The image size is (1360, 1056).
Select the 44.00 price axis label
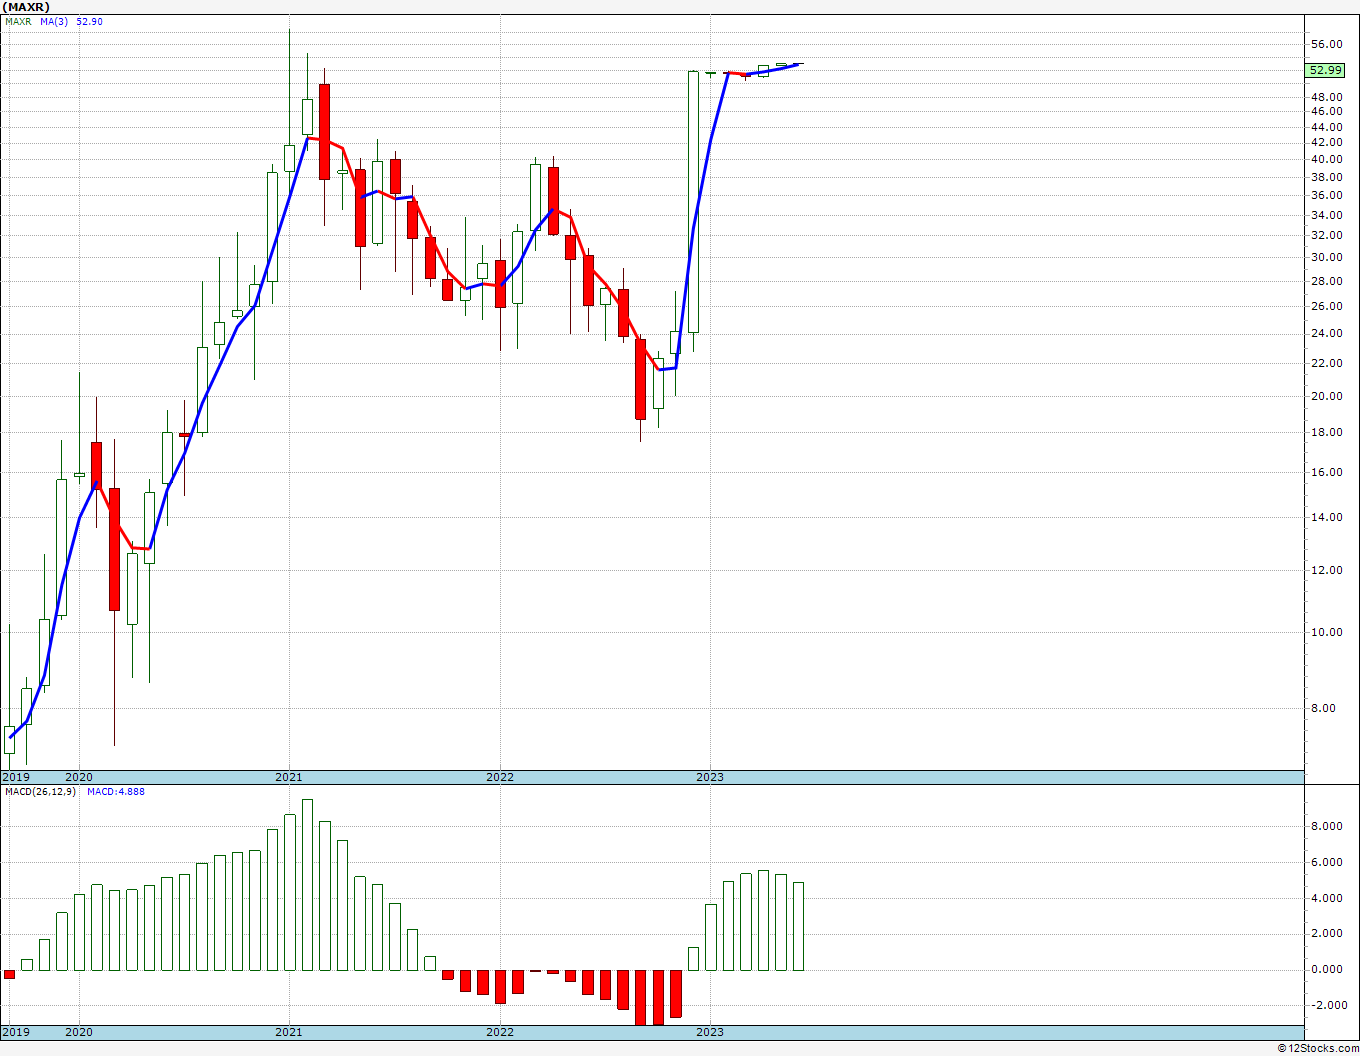(1327, 127)
